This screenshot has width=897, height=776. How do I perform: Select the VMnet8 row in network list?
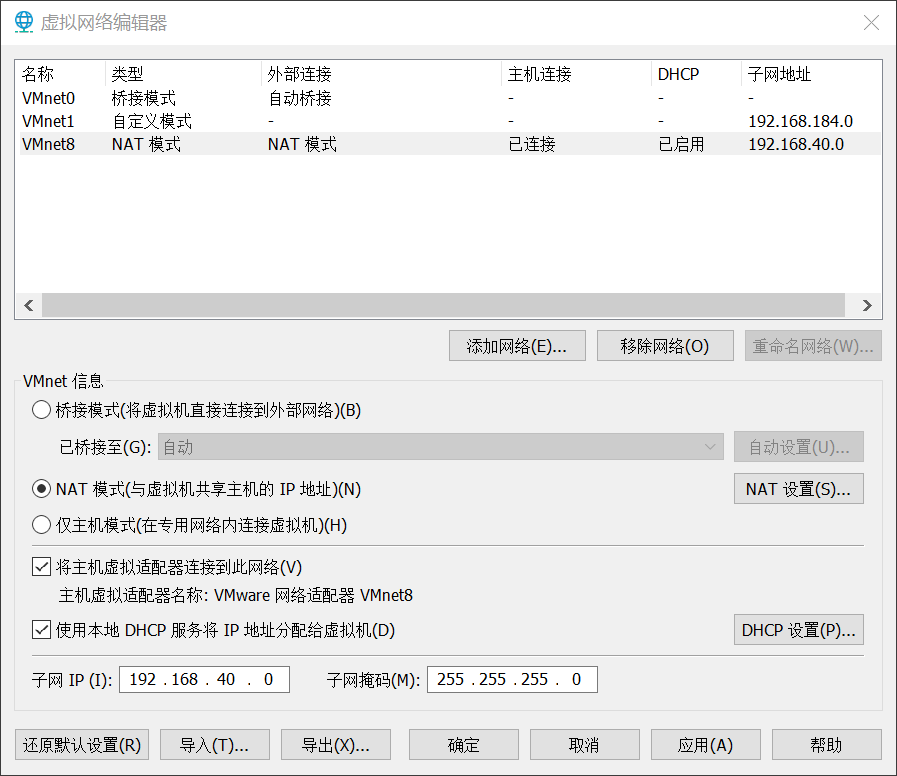[450, 144]
